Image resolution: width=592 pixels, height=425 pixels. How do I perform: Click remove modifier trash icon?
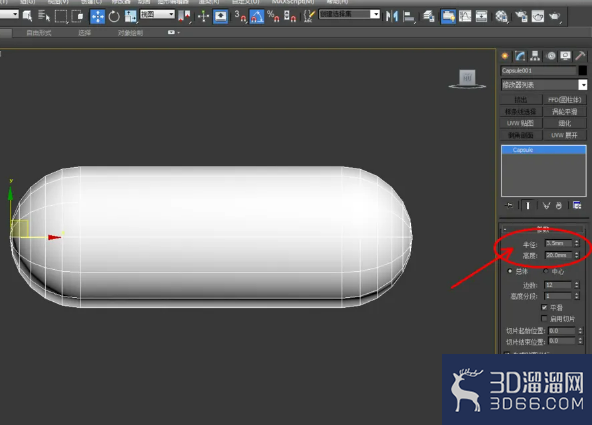[559, 205]
